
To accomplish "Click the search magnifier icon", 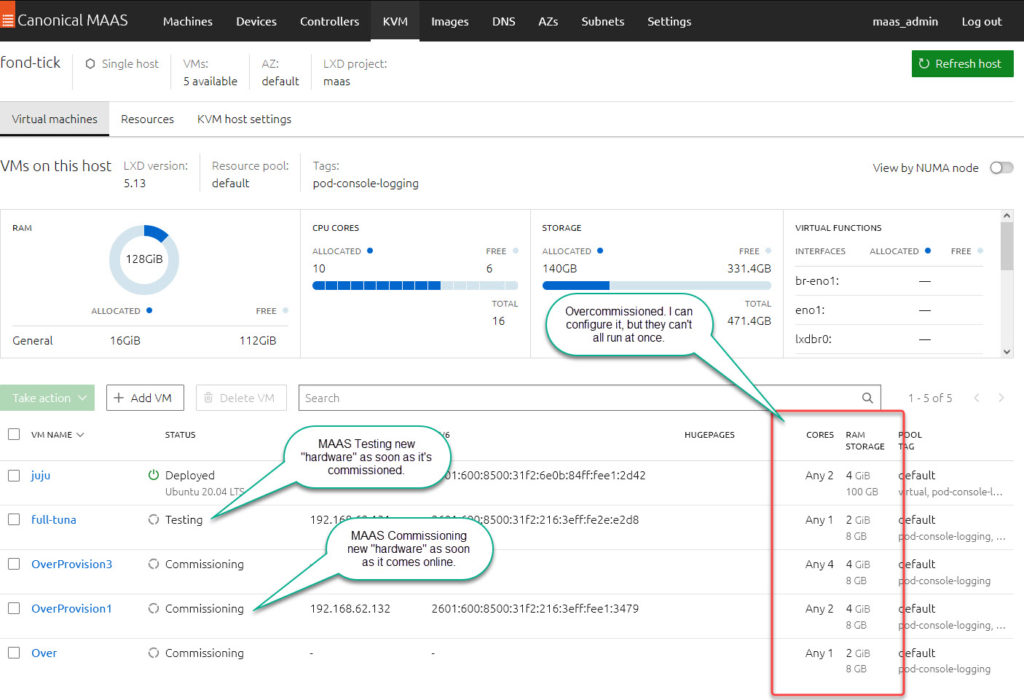I will tap(867, 398).
